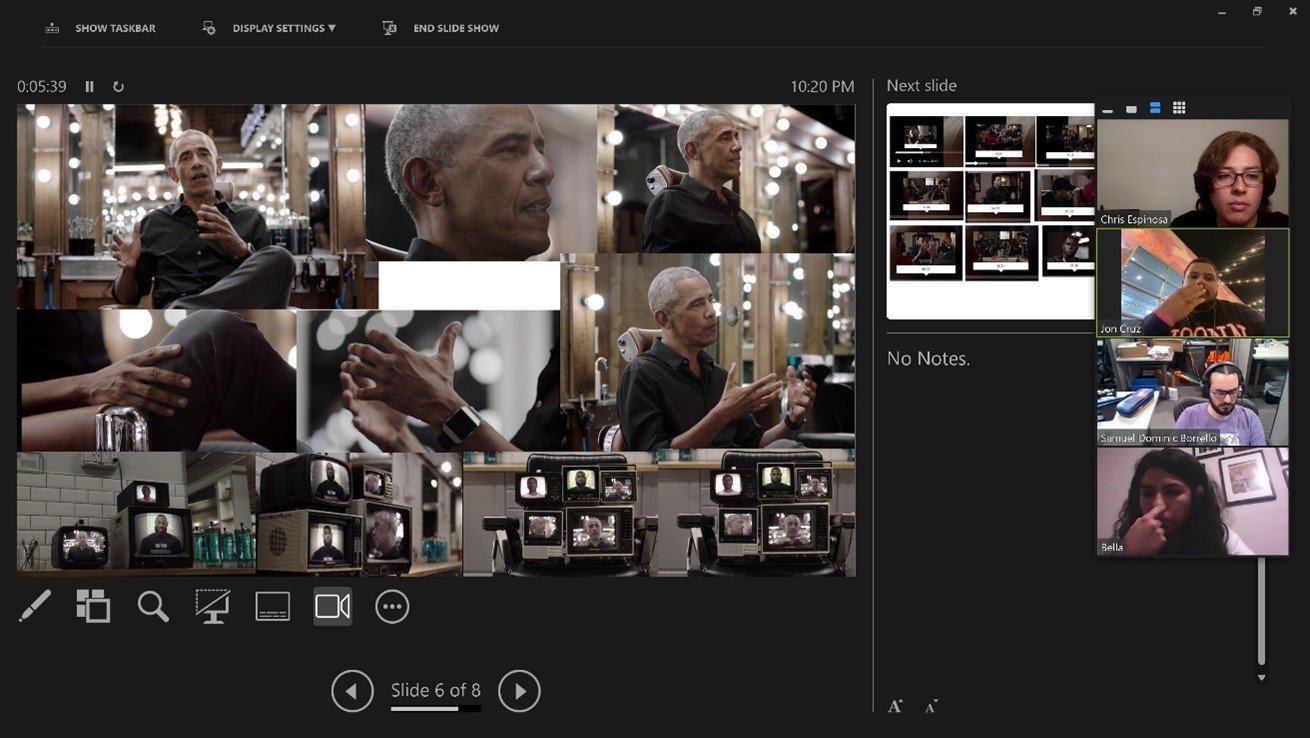The height and width of the screenshot is (738, 1310).
Task: Open the See All Slides grid
Action: point(93,606)
